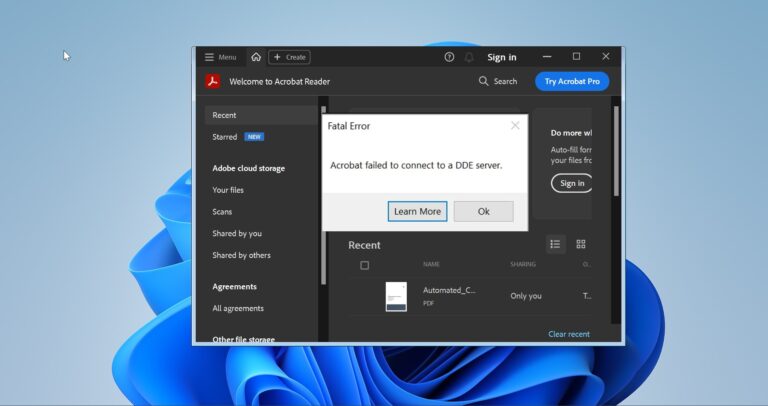This screenshot has width=768, height=406.
Task: Open the Automated_C... PDF thumbnail
Action: tap(396, 296)
